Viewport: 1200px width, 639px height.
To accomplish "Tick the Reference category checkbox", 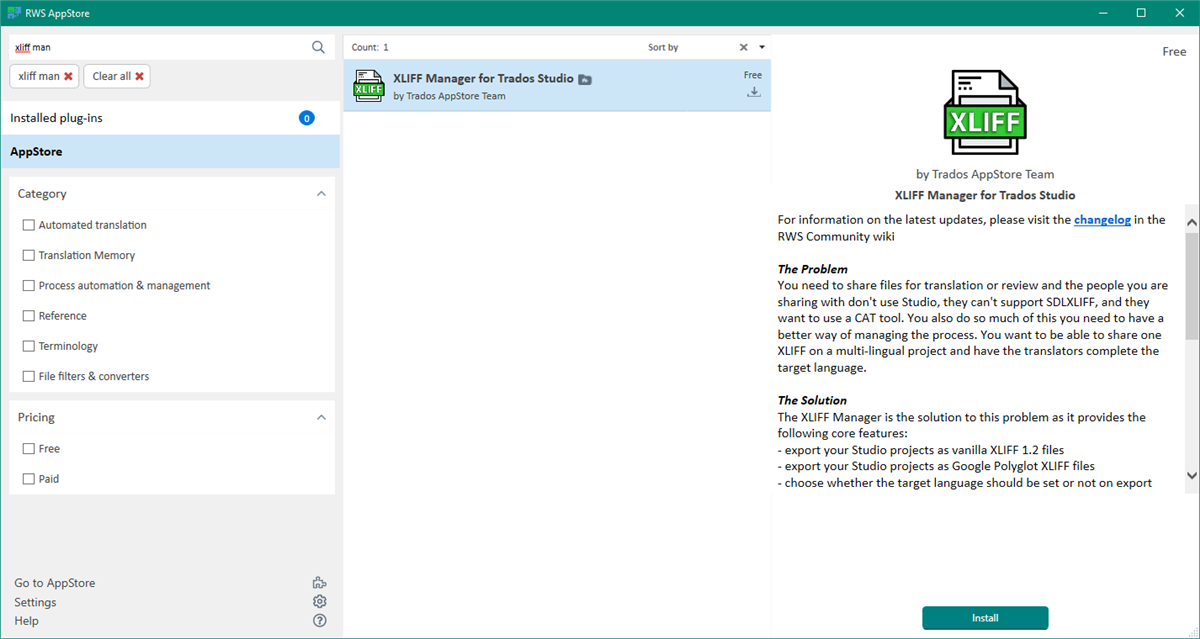I will pyautogui.click(x=29, y=315).
